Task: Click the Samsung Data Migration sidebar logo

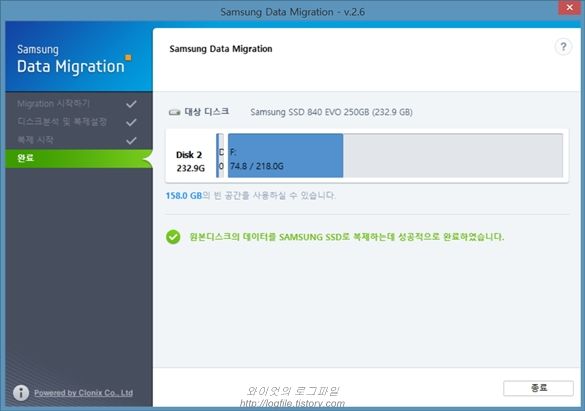Action: click(74, 60)
